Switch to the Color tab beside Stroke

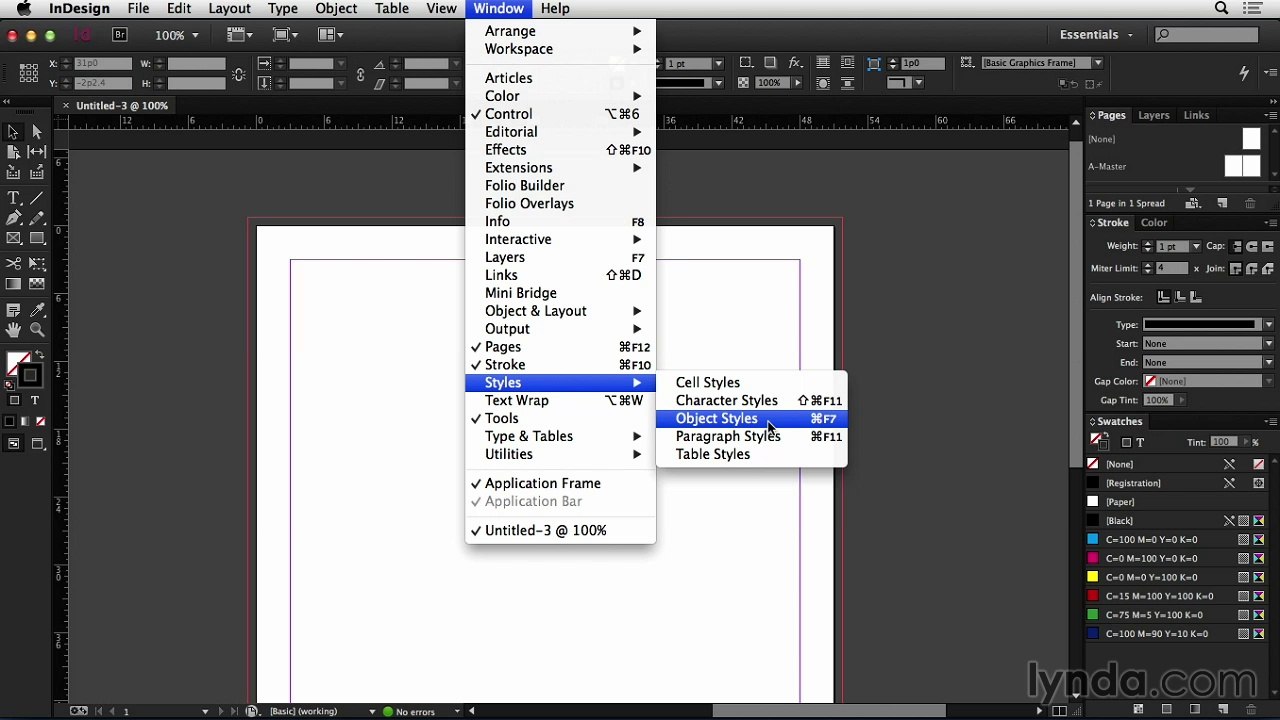(x=1154, y=223)
